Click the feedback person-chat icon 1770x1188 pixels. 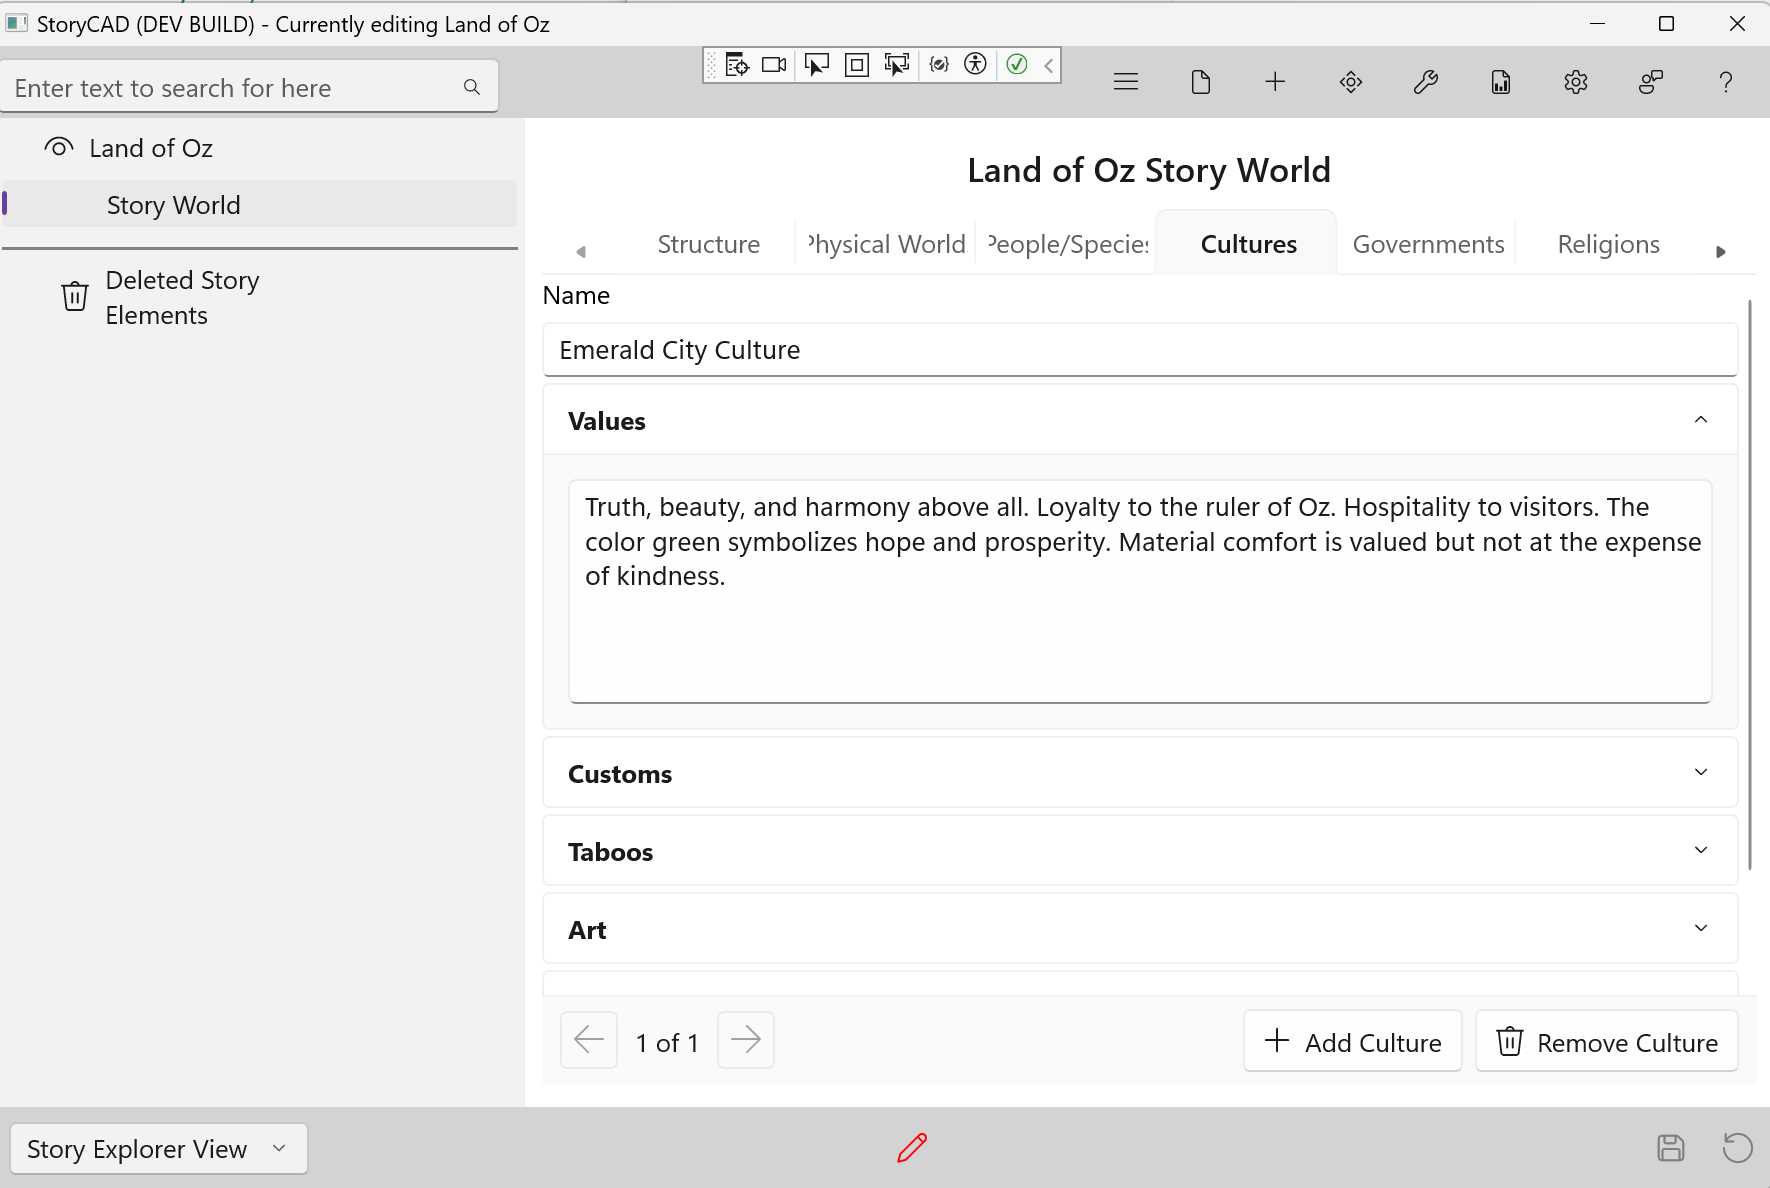click(1650, 82)
